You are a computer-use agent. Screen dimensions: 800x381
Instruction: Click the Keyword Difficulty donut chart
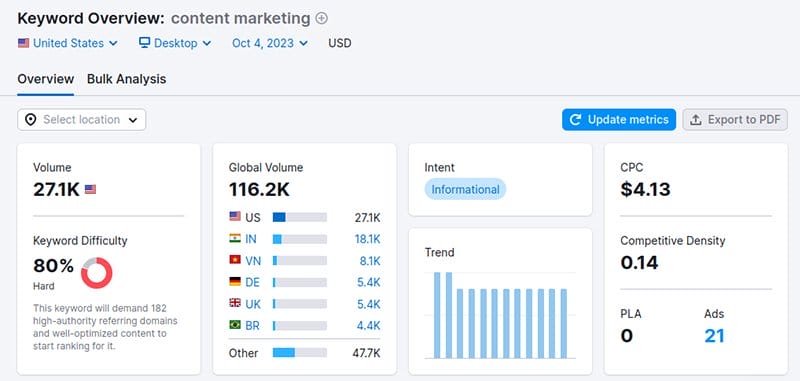click(x=96, y=273)
